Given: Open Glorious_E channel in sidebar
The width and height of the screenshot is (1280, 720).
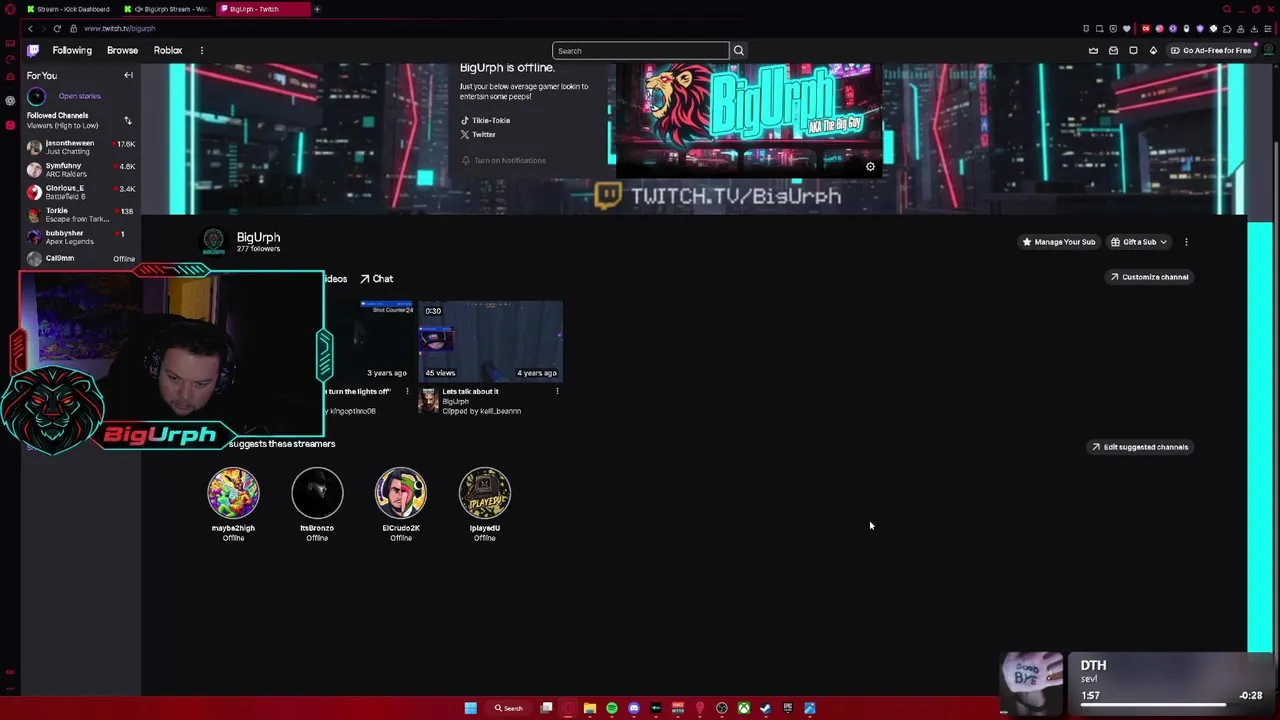Looking at the screenshot, I should point(81,192).
